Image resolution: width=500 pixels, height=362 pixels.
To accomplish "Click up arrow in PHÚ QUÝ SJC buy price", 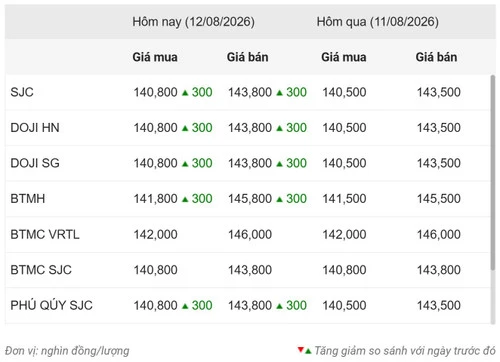I will tap(185, 306).
